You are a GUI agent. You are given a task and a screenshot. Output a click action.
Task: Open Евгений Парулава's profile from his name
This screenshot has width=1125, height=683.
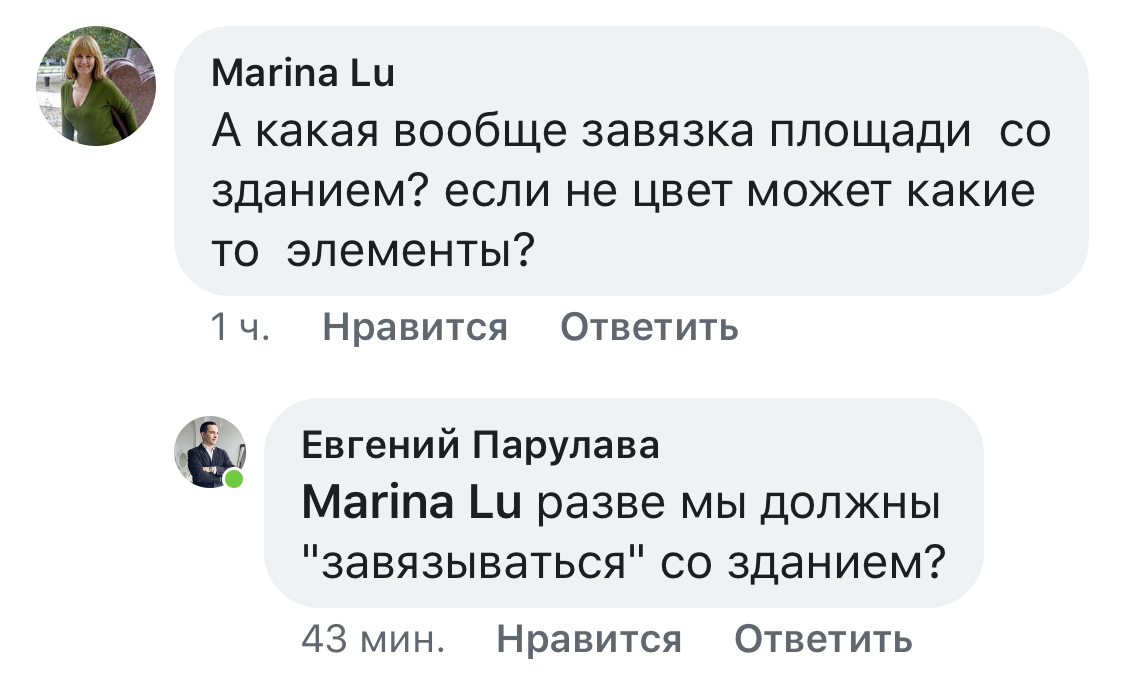480,445
